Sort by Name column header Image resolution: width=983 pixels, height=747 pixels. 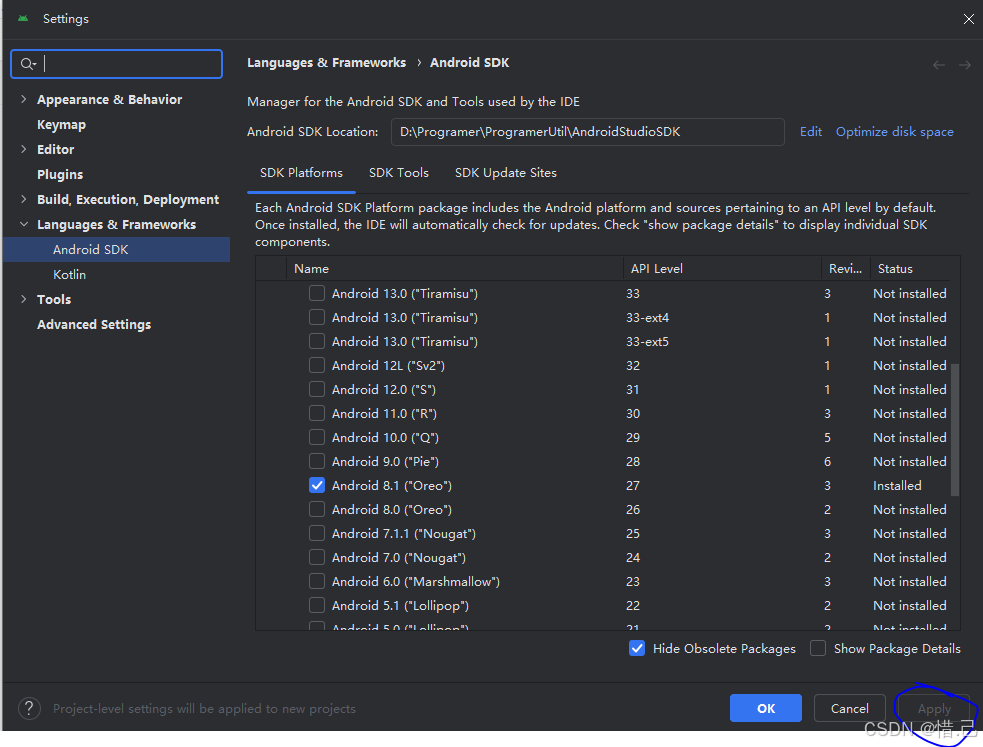click(x=455, y=268)
